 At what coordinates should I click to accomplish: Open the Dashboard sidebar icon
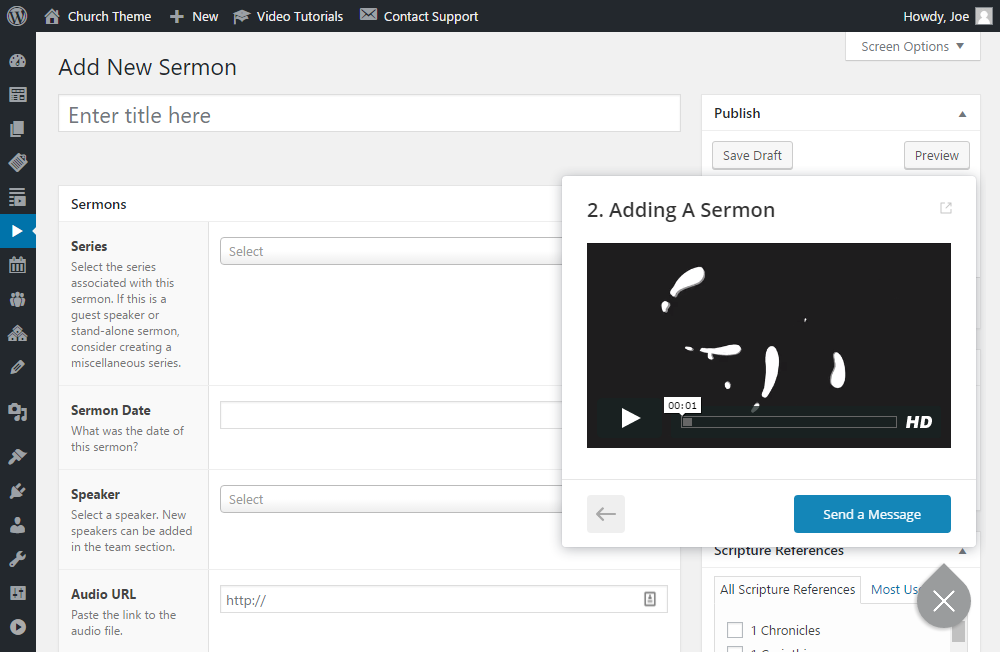(17, 61)
